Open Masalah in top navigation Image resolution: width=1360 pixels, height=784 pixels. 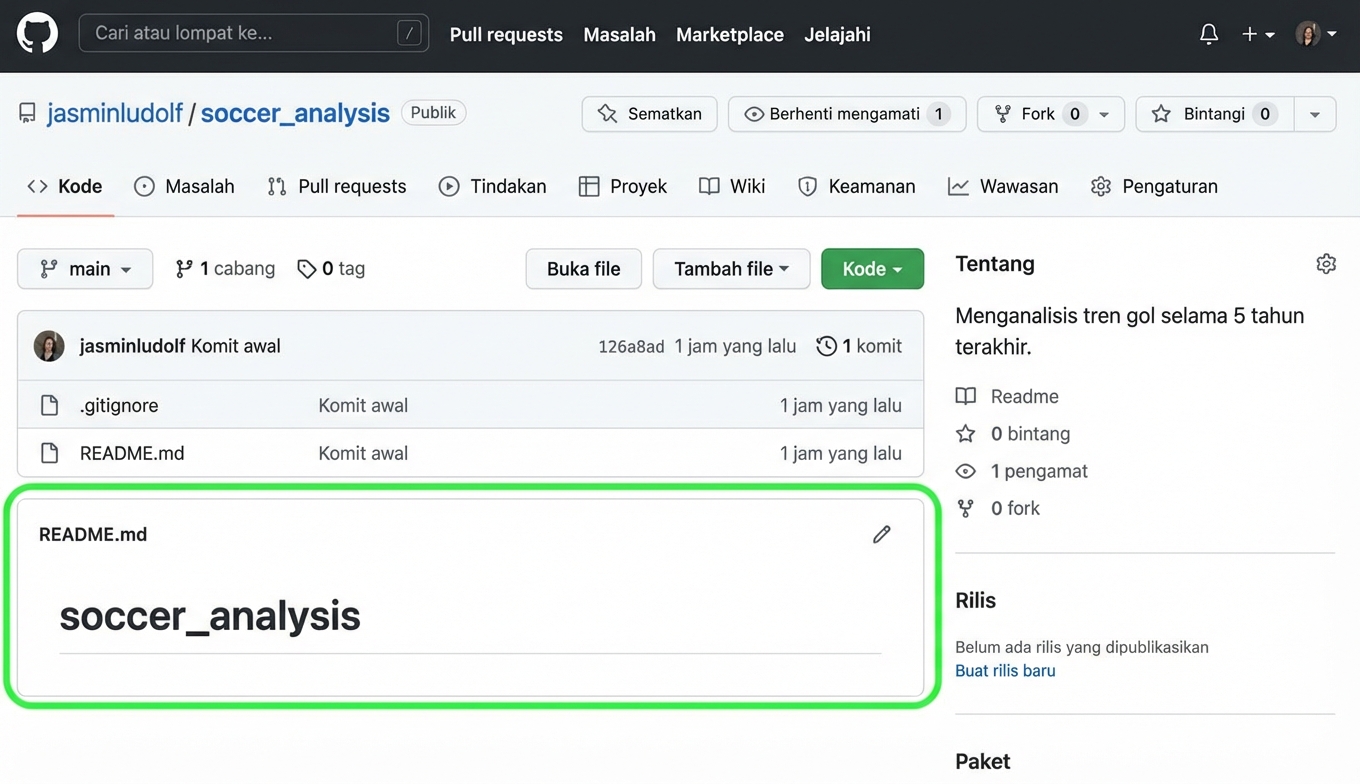point(619,34)
